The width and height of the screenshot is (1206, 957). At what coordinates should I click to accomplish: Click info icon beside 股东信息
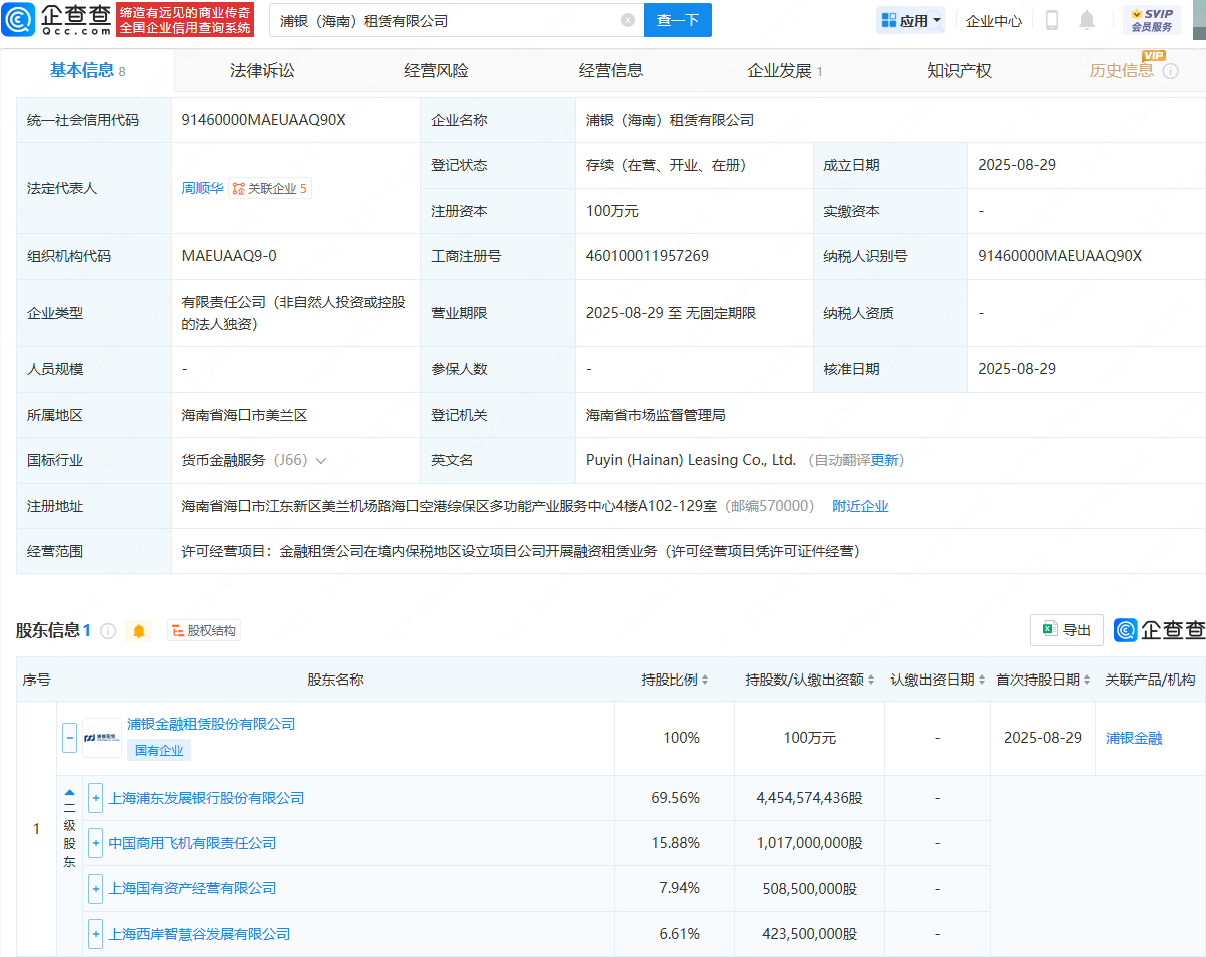tap(108, 631)
